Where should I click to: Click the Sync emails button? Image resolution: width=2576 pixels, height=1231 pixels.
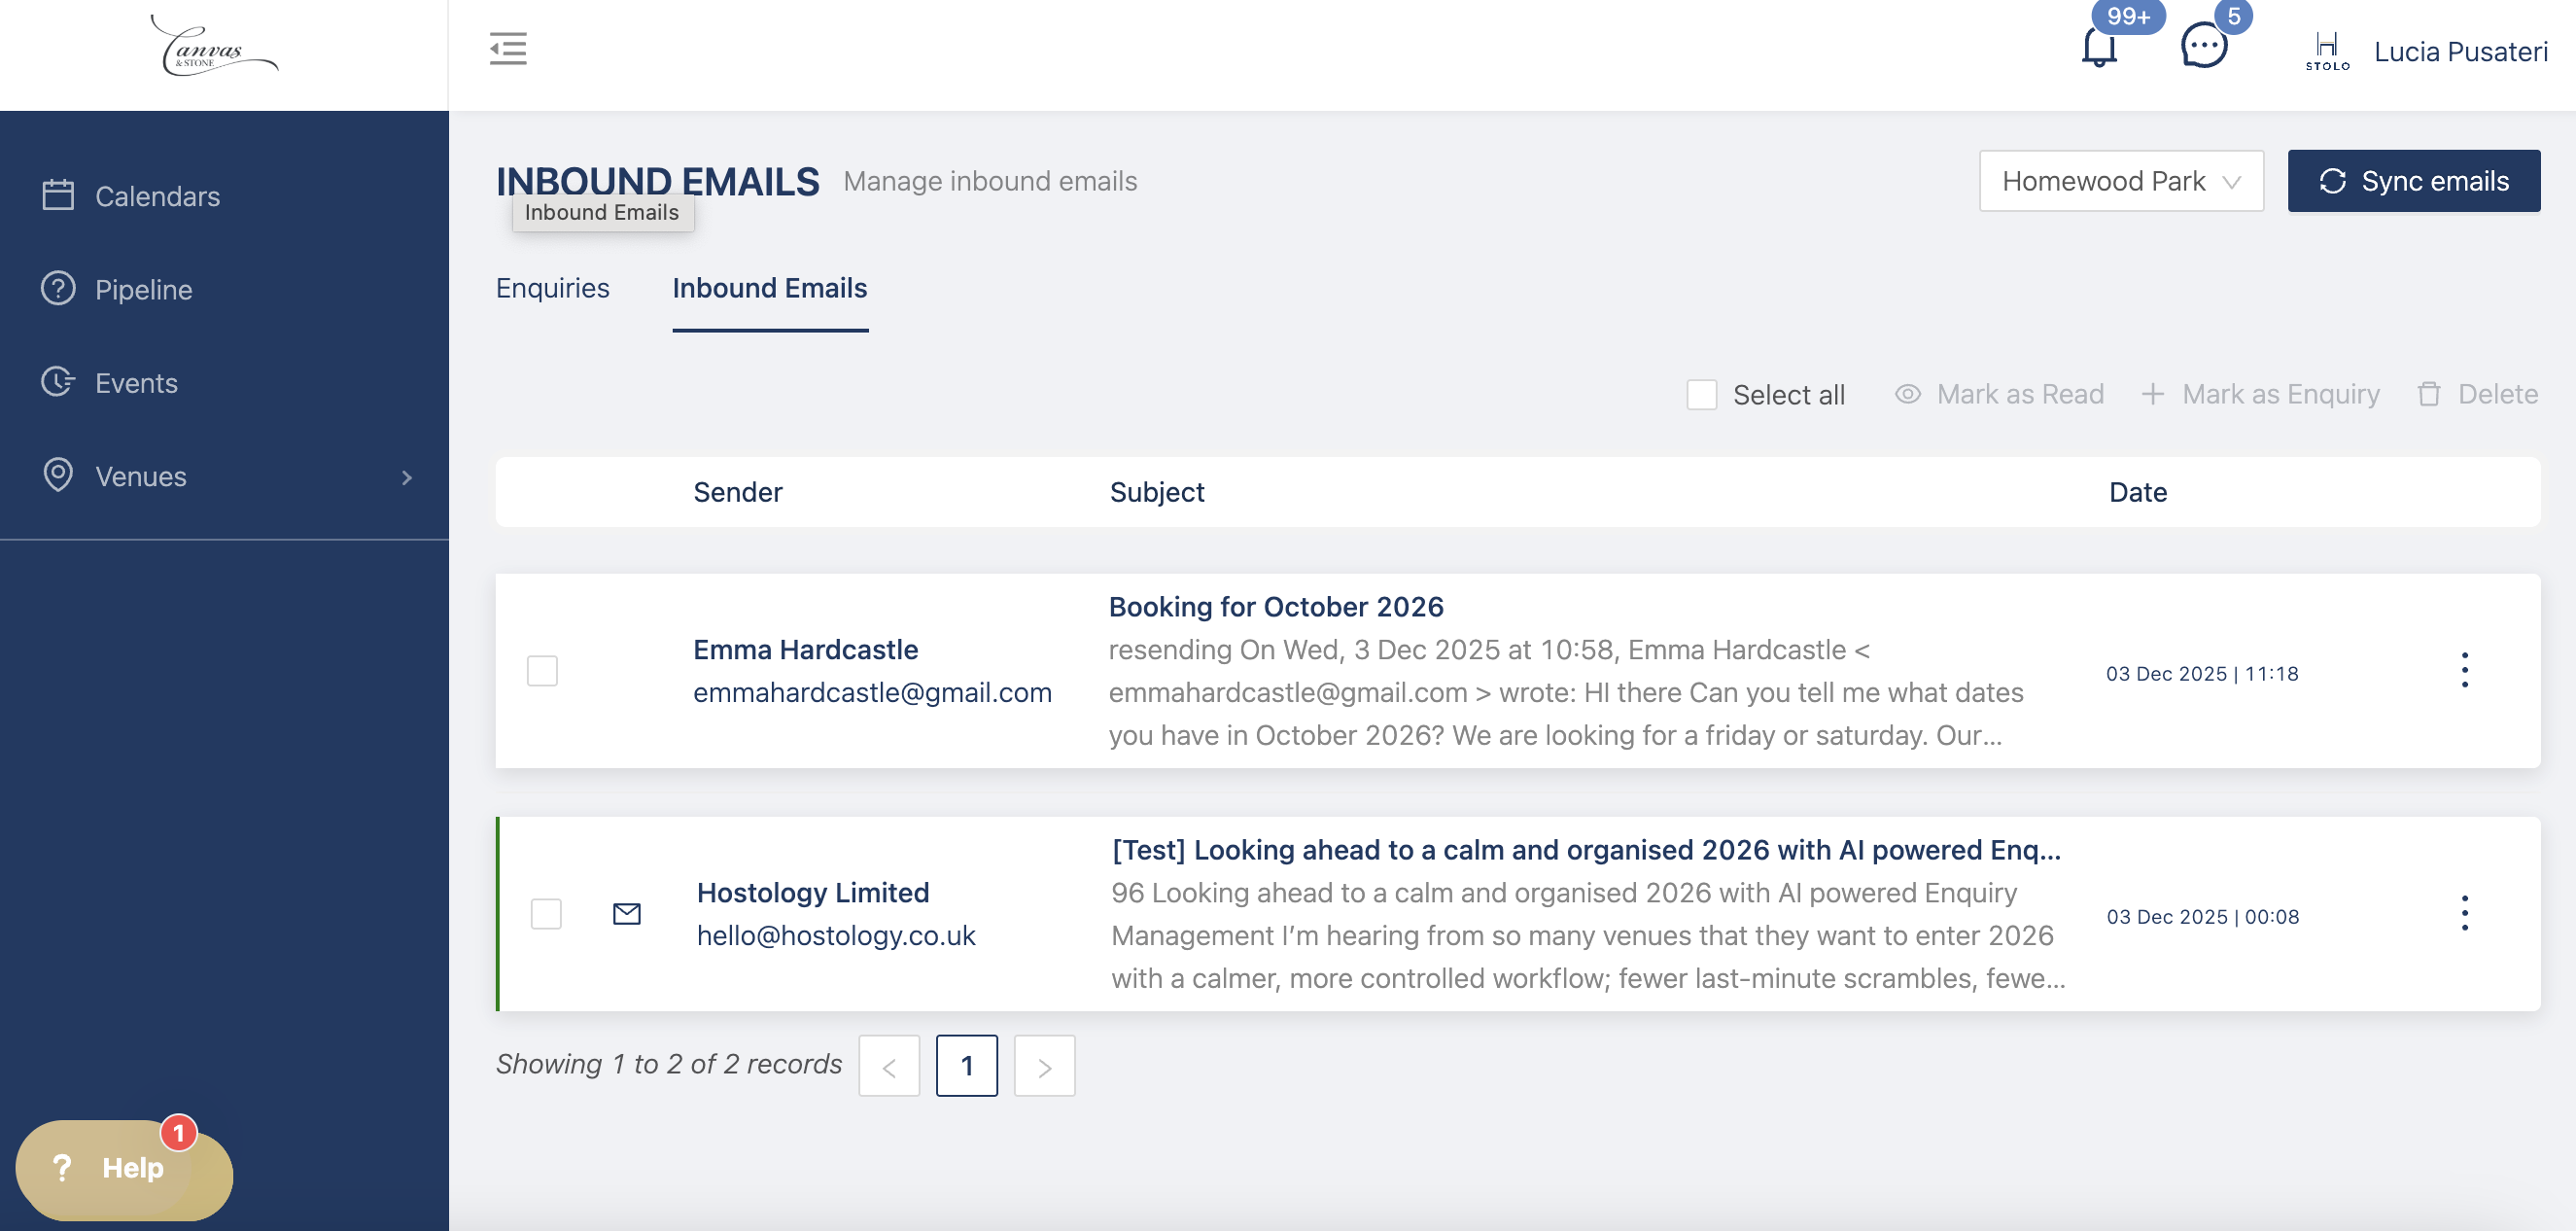[x=2413, y=181]
